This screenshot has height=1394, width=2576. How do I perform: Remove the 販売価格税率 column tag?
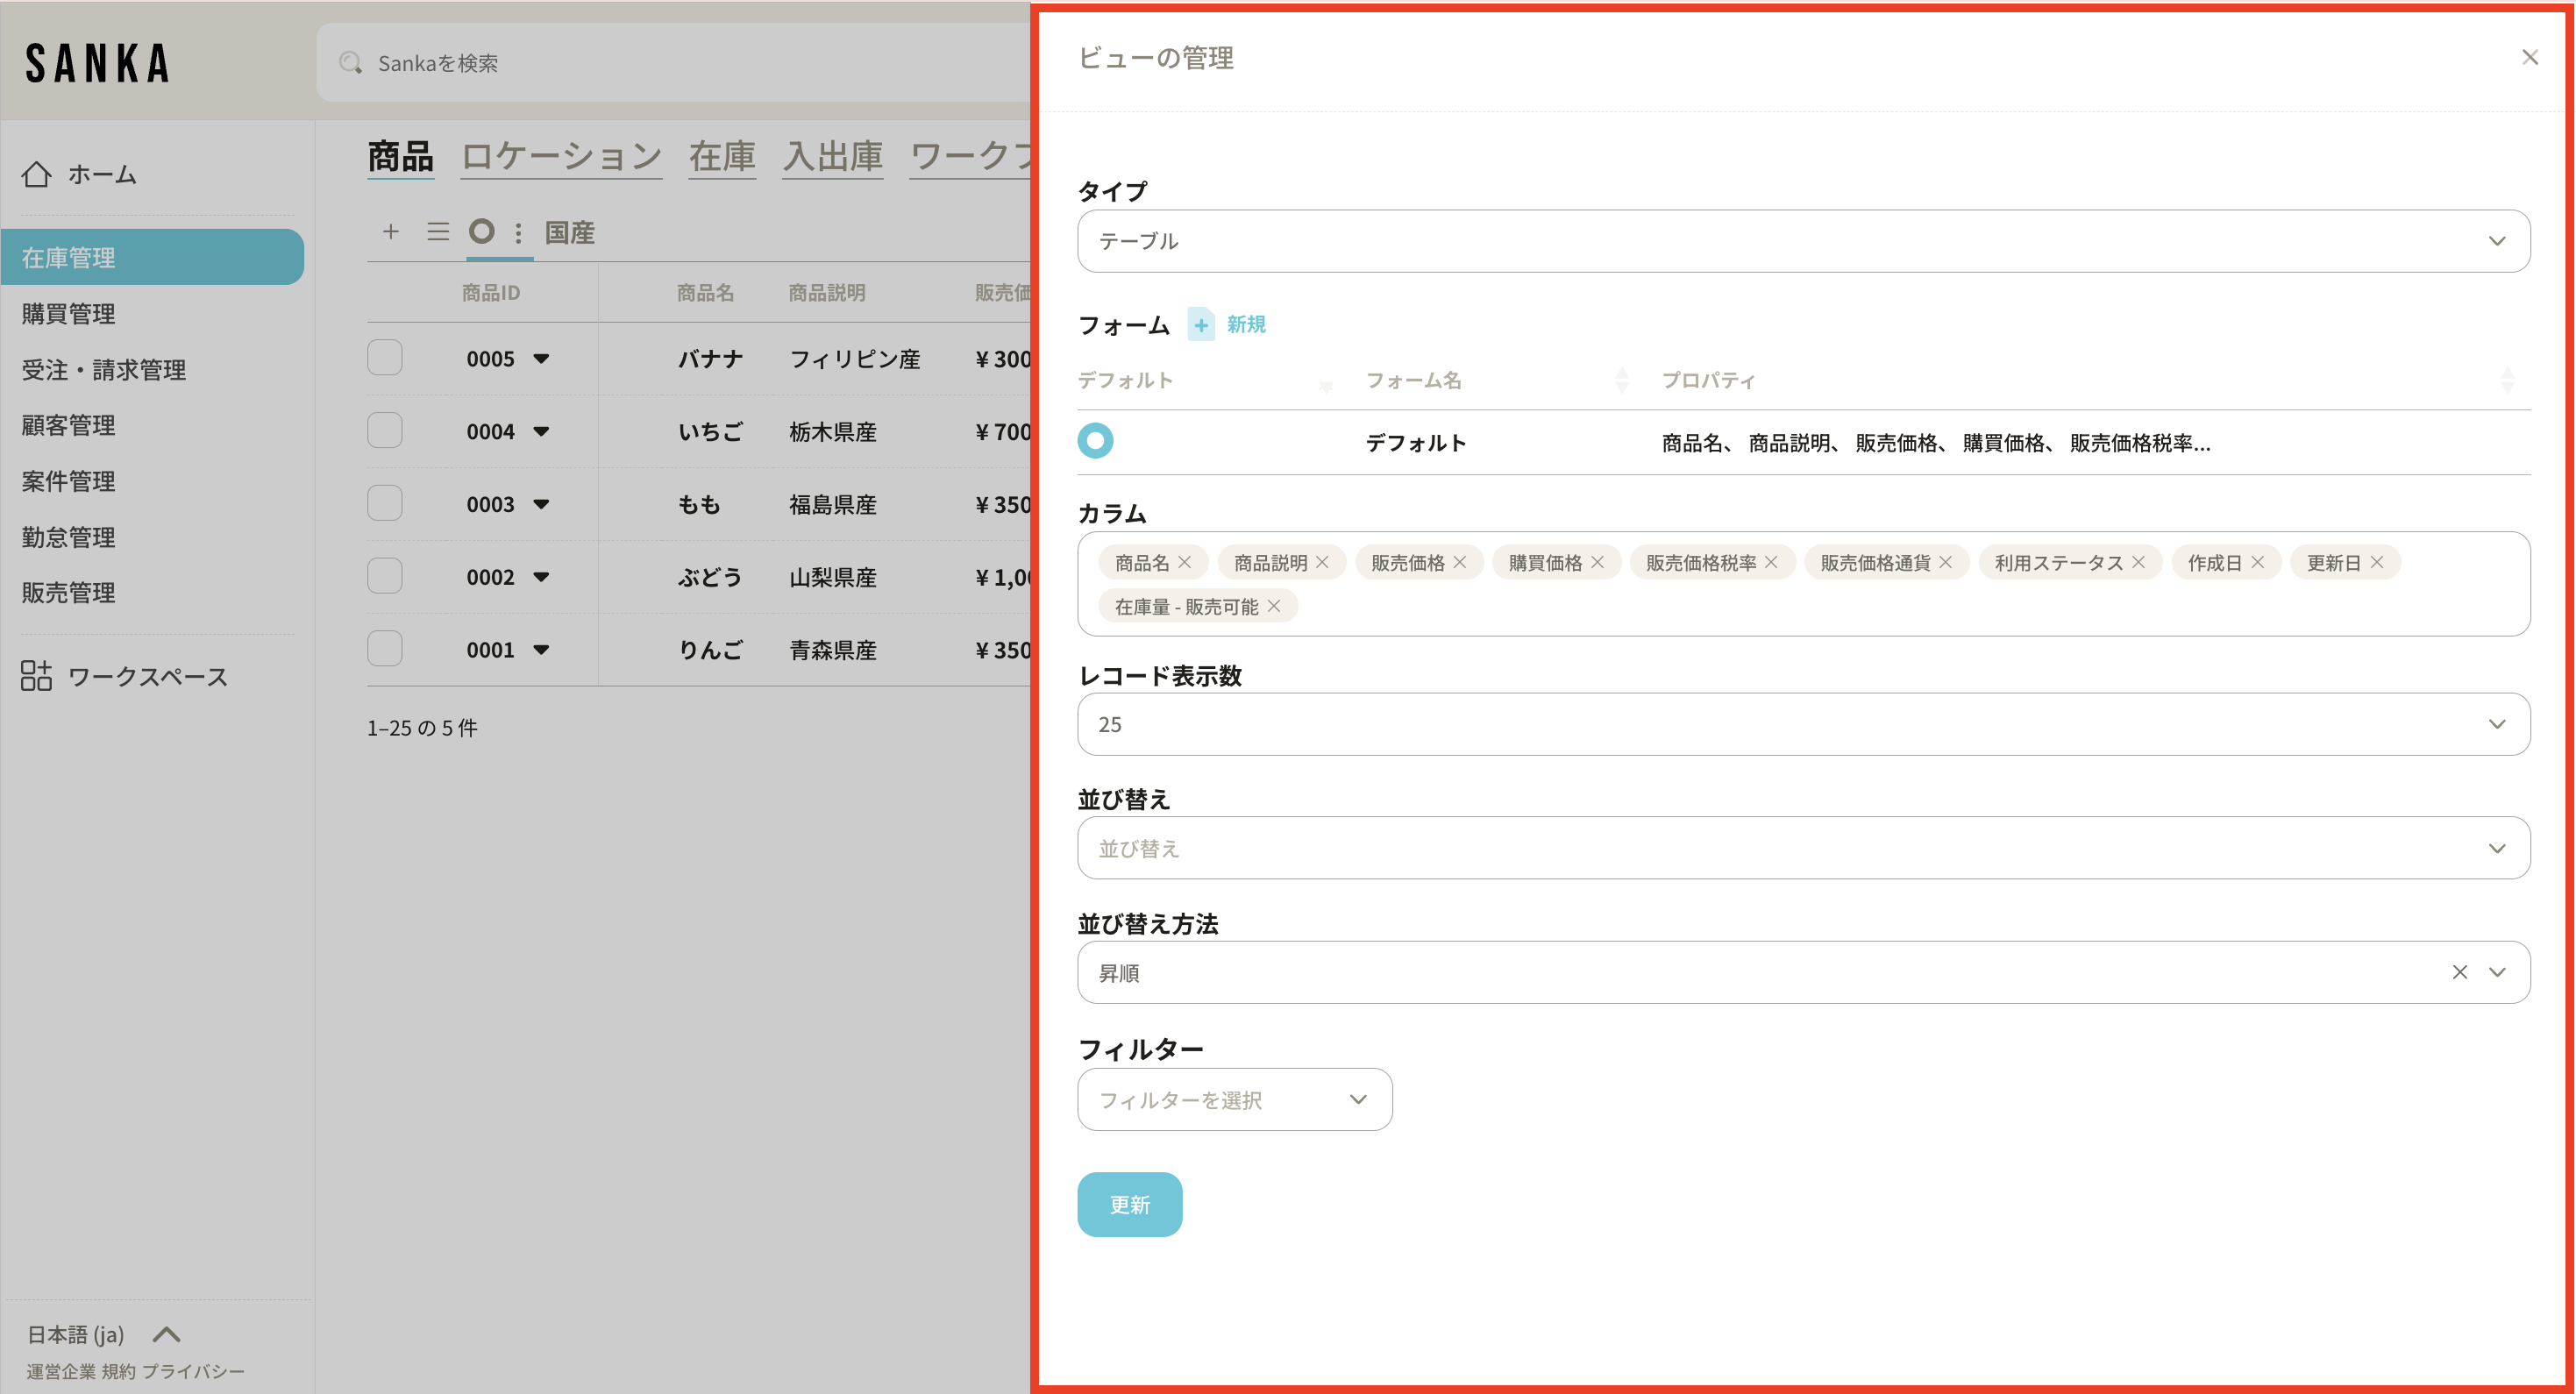pos(1771,562)
